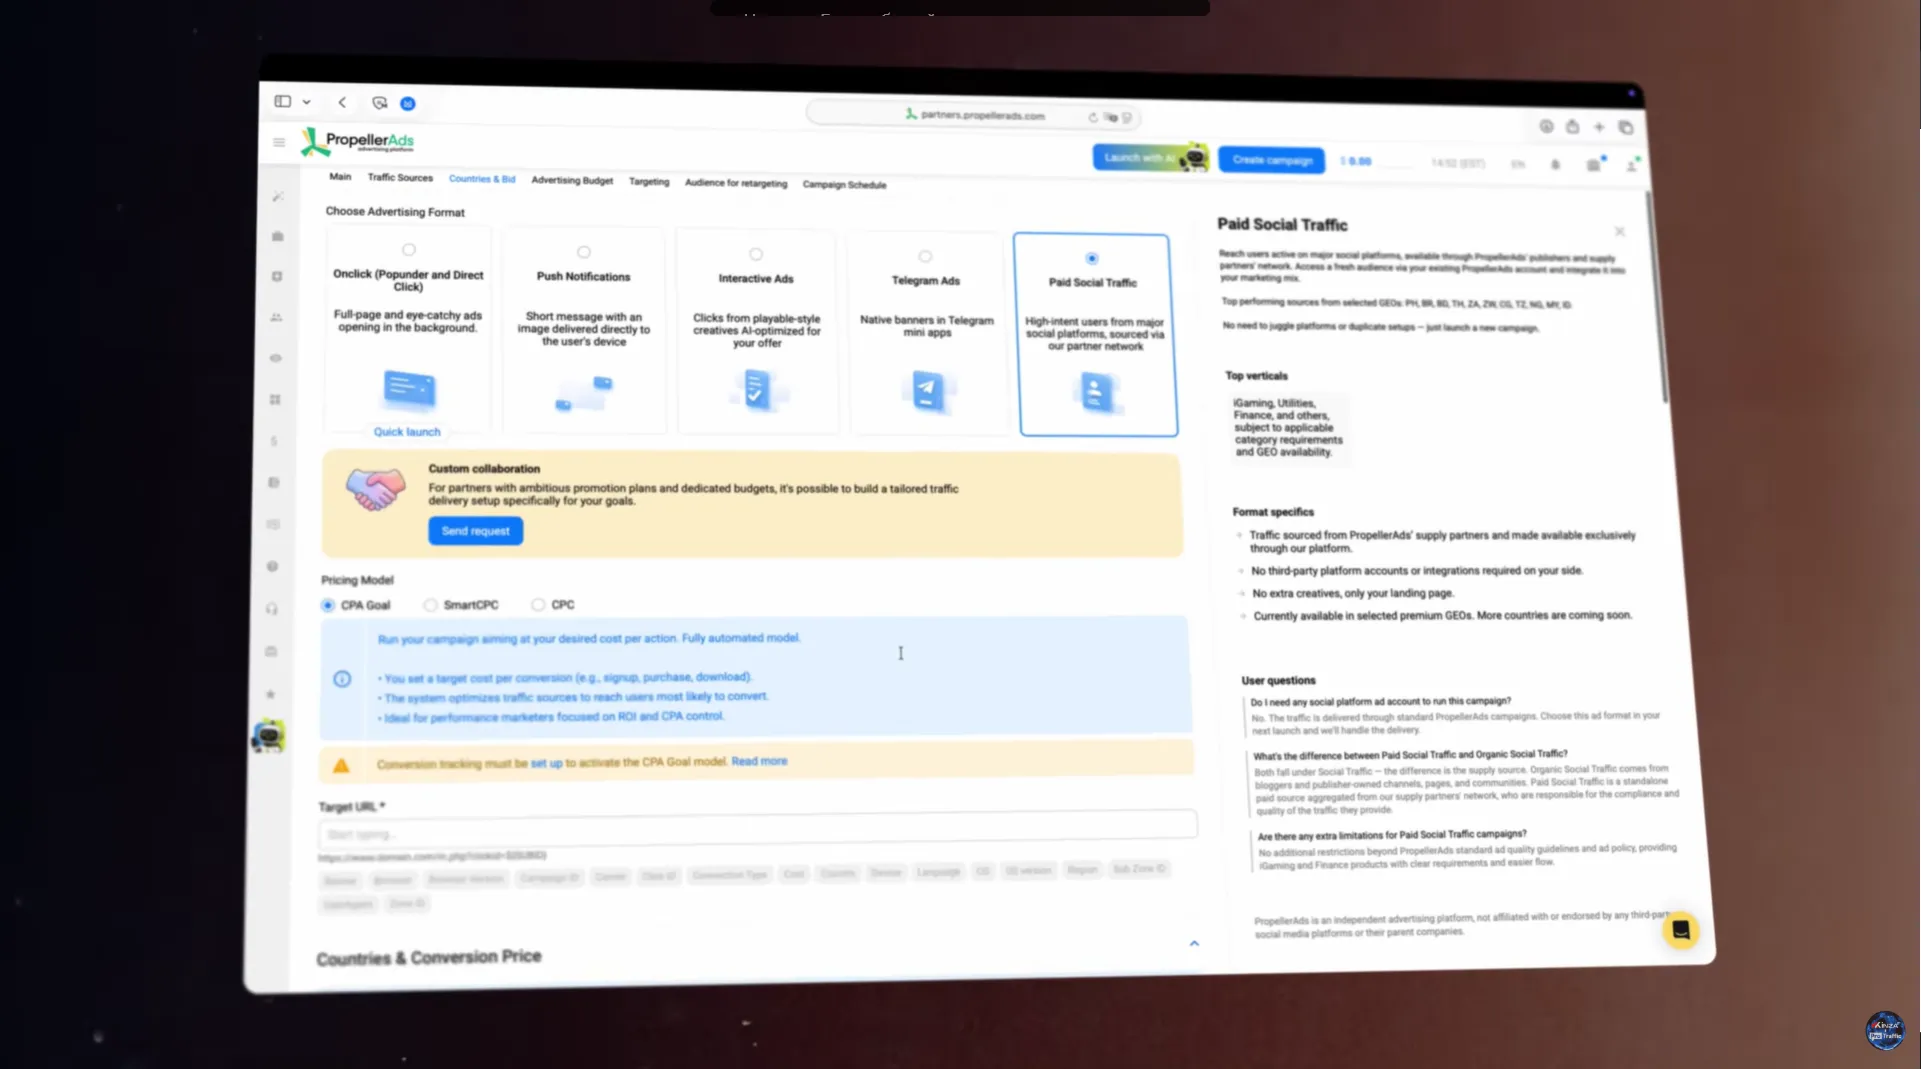Jump to the Campaign Schedule tab
Viewport: 1921px width, 1069px height.
tap(844, 184)
